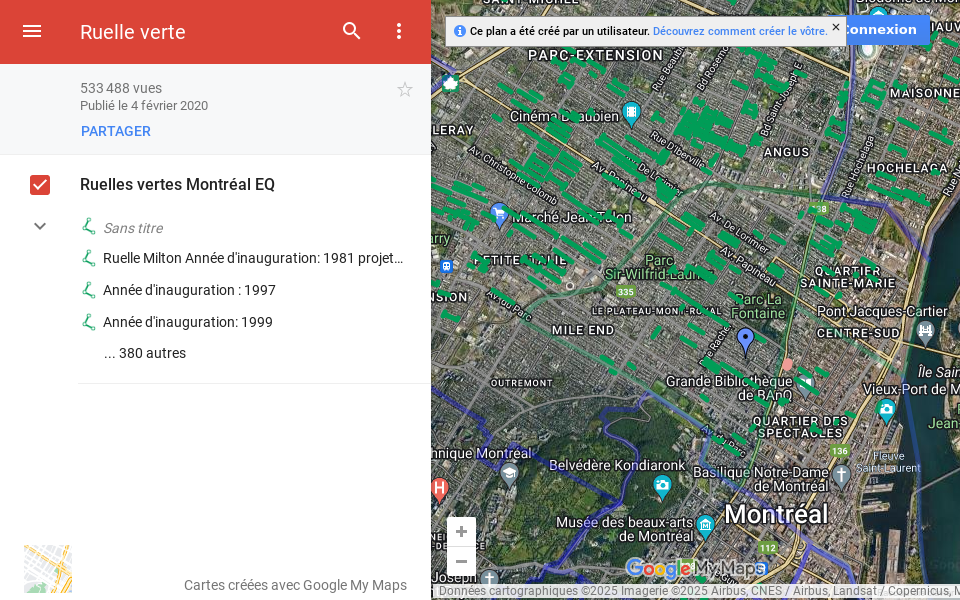960x600 pixels.
Task: Click the blue location pin marker
Action: [745, 340]
